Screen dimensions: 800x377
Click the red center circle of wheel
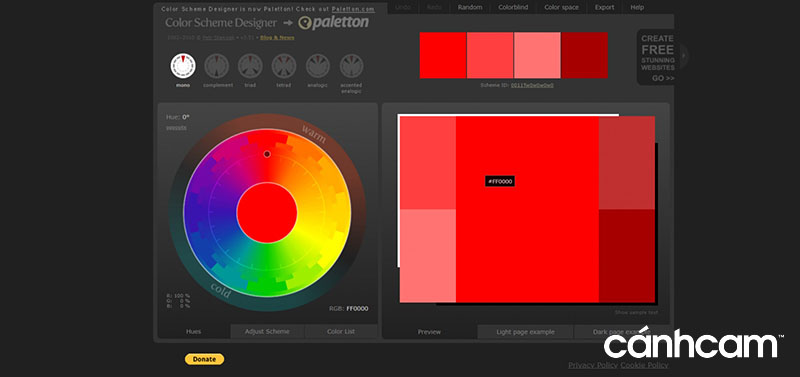(267, 212)
